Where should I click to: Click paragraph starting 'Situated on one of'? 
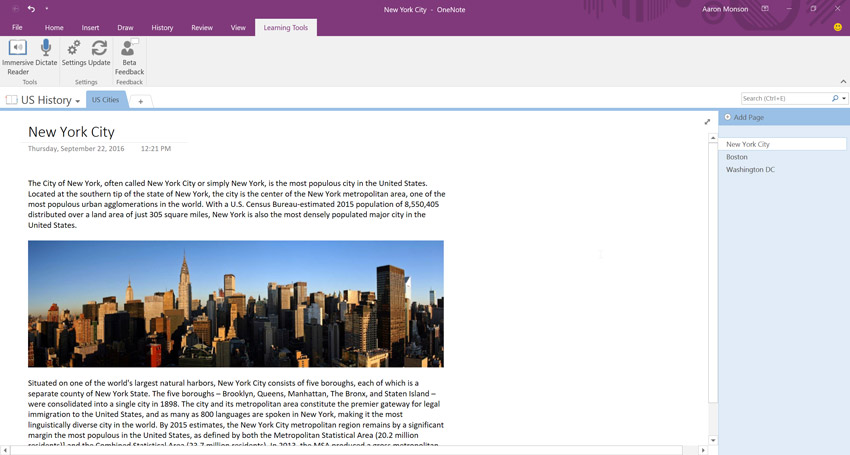pos(236,414)
